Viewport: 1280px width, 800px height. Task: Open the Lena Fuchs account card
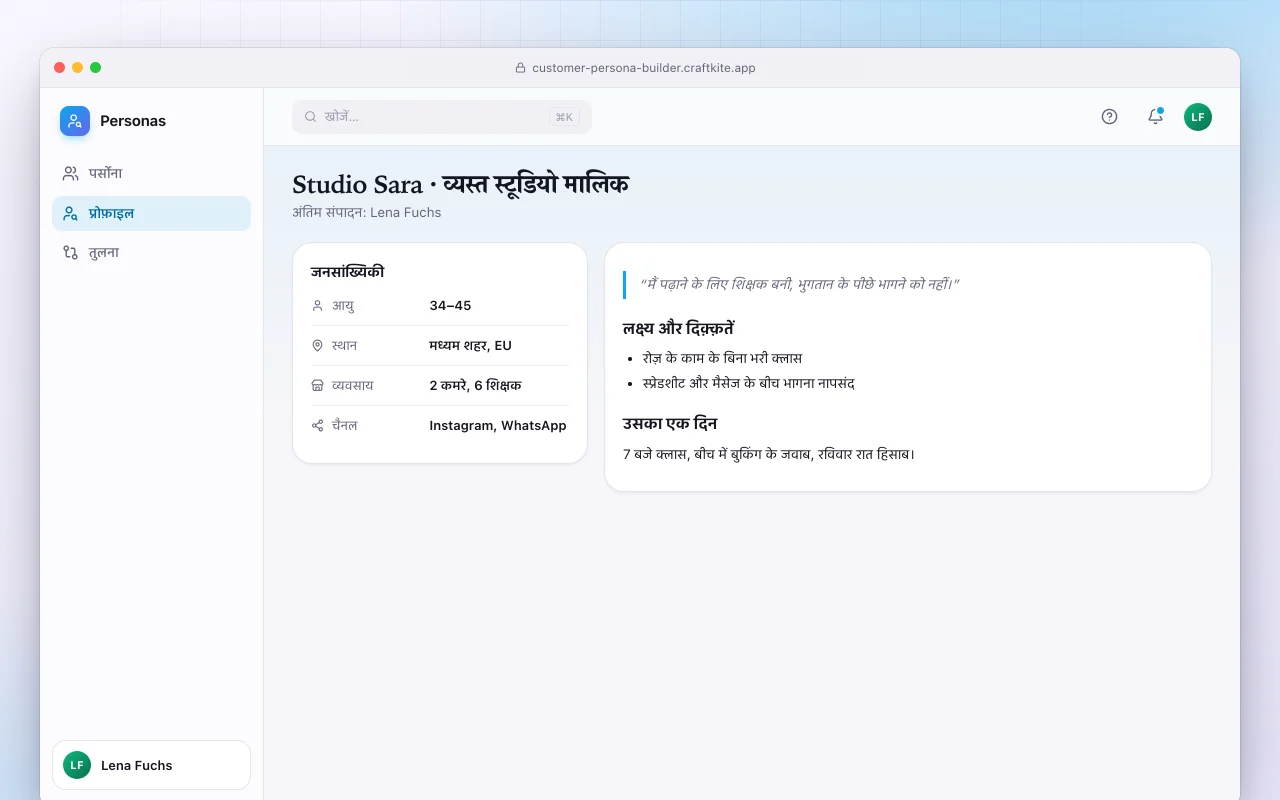point(151,765)
